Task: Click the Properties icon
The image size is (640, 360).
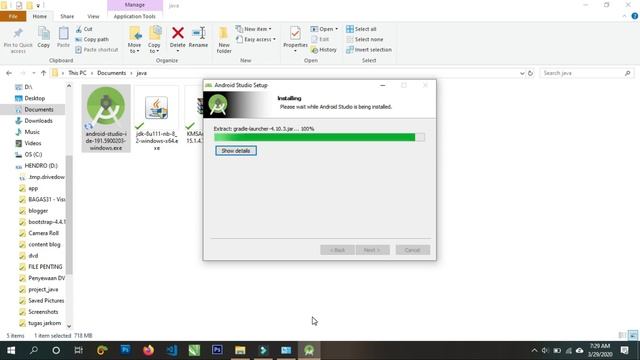Action: point(295,33)
